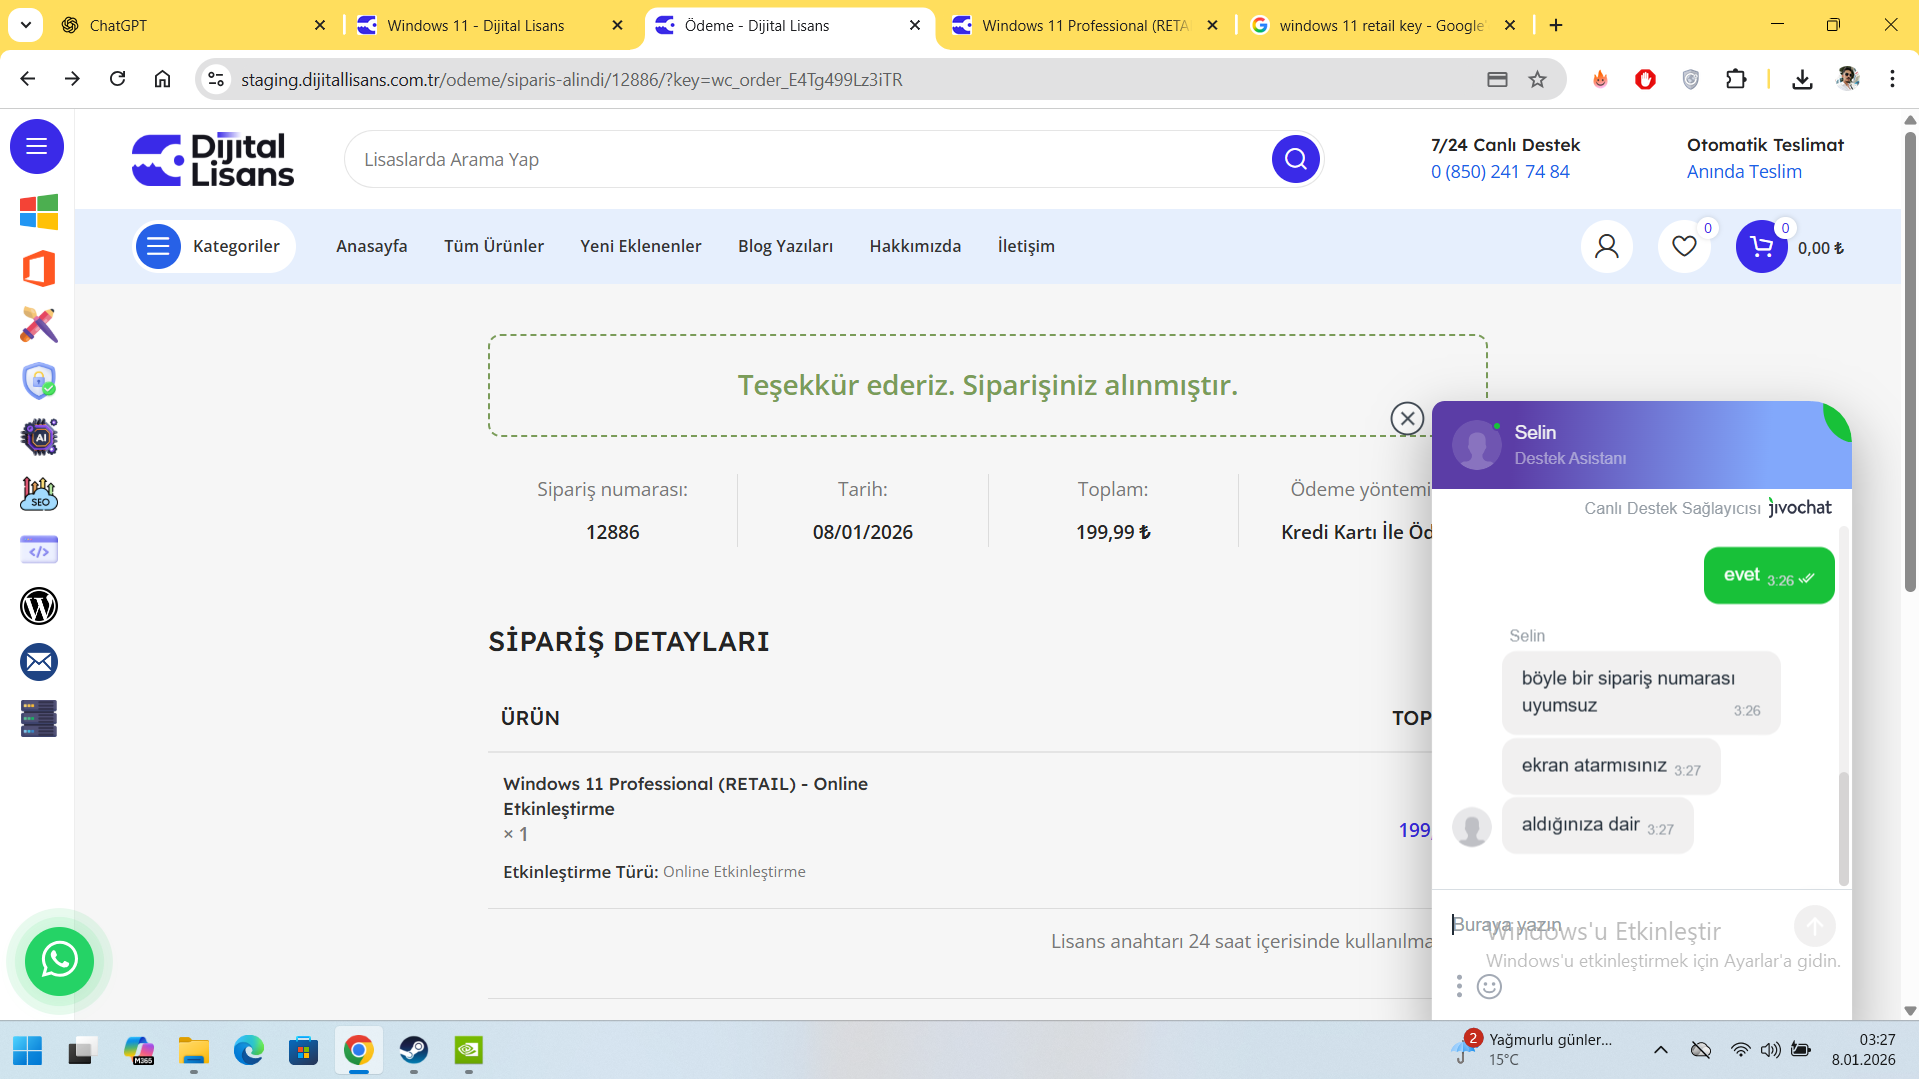The image size is (1919, 1079).
Task: Open the taskbar clock and date
Action: 1863,1050
